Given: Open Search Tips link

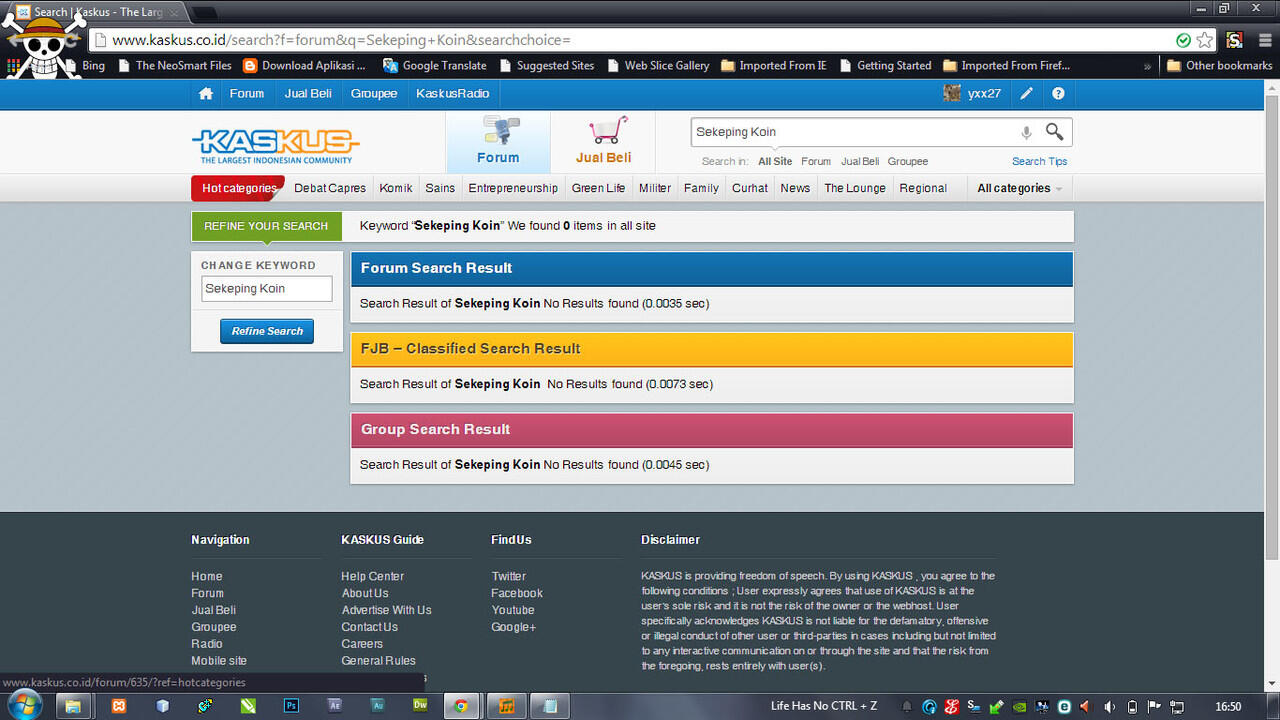Looking at the screenshot, I should pyautogui.click(x=1040, y=161).
